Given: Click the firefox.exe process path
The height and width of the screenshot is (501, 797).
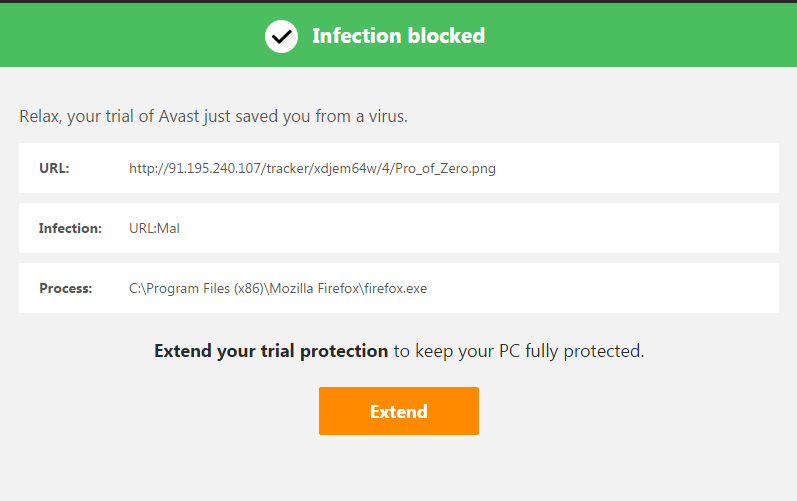Looking at the screenshot, I should [x=278, y=288].
